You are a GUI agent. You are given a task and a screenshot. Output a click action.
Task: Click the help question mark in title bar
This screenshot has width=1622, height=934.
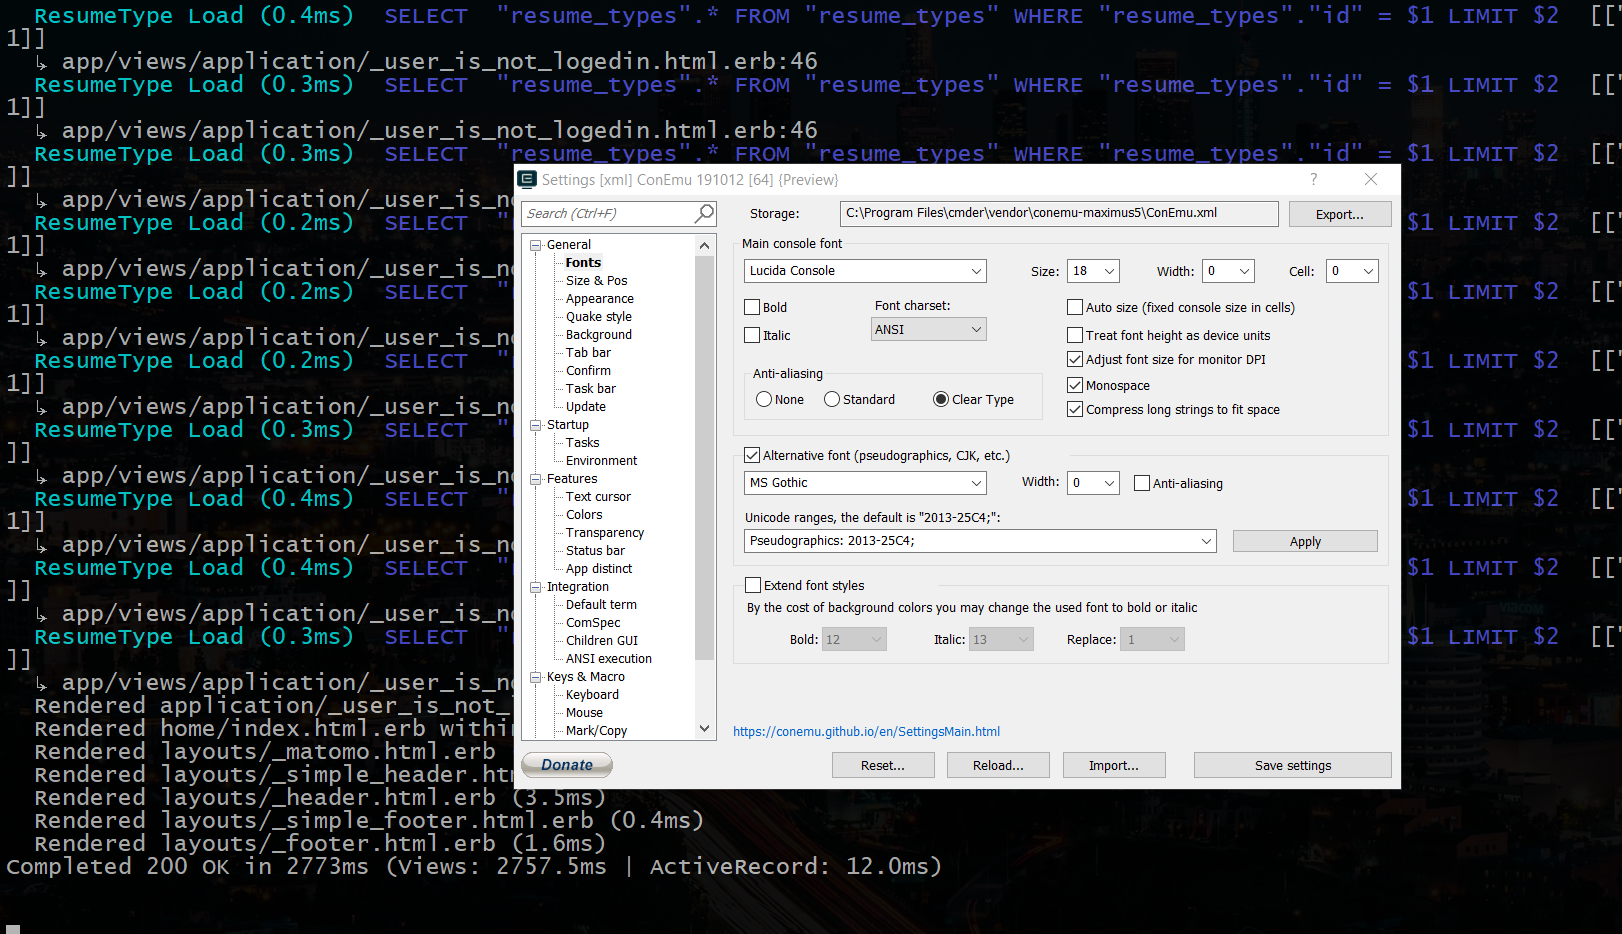(x=1314, y=179)
